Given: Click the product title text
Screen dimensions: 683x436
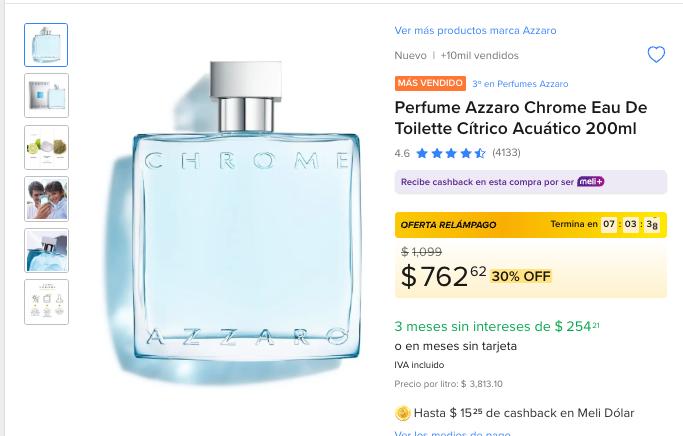Looking at the screenshot, I should [x=521, y=118].
